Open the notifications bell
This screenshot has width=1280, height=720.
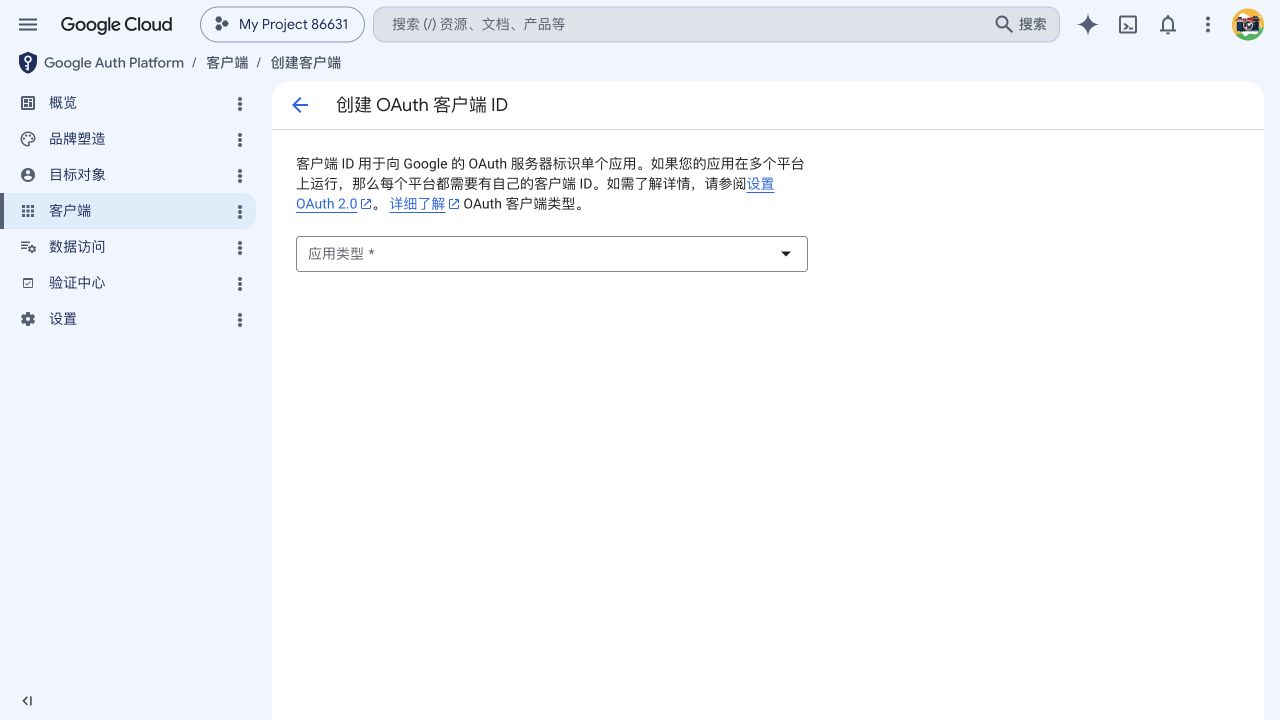coord(1168,25)
